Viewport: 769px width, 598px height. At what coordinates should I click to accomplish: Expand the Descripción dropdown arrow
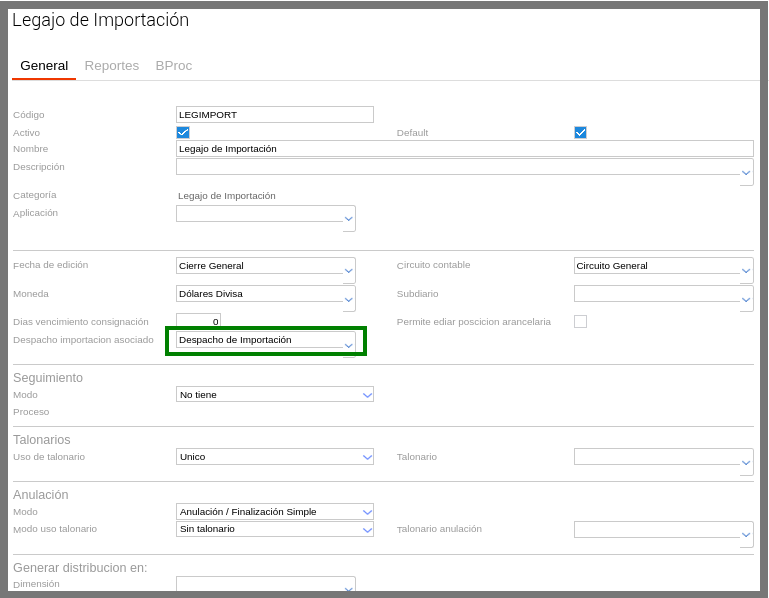tap(746, 173)
